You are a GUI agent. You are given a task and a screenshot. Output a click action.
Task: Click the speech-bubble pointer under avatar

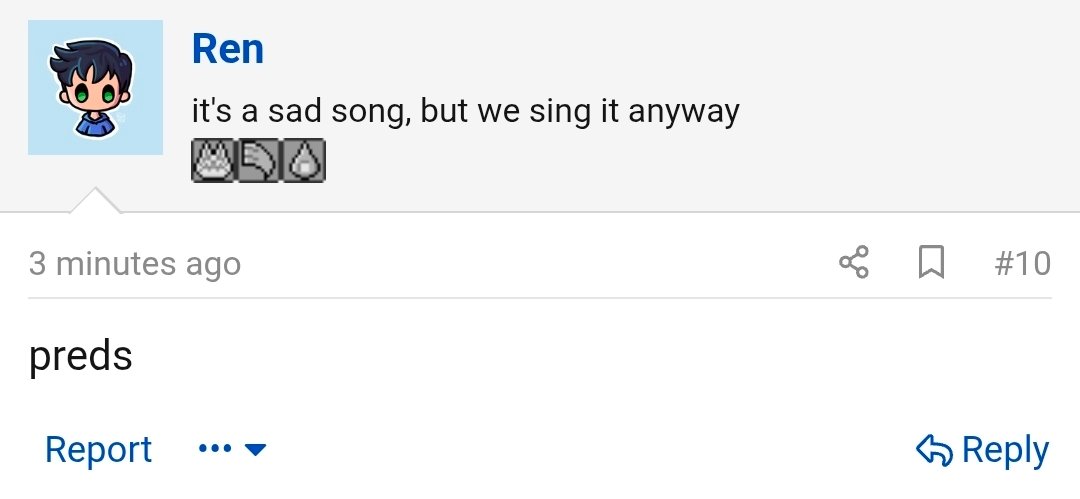[x=95, y=200]
